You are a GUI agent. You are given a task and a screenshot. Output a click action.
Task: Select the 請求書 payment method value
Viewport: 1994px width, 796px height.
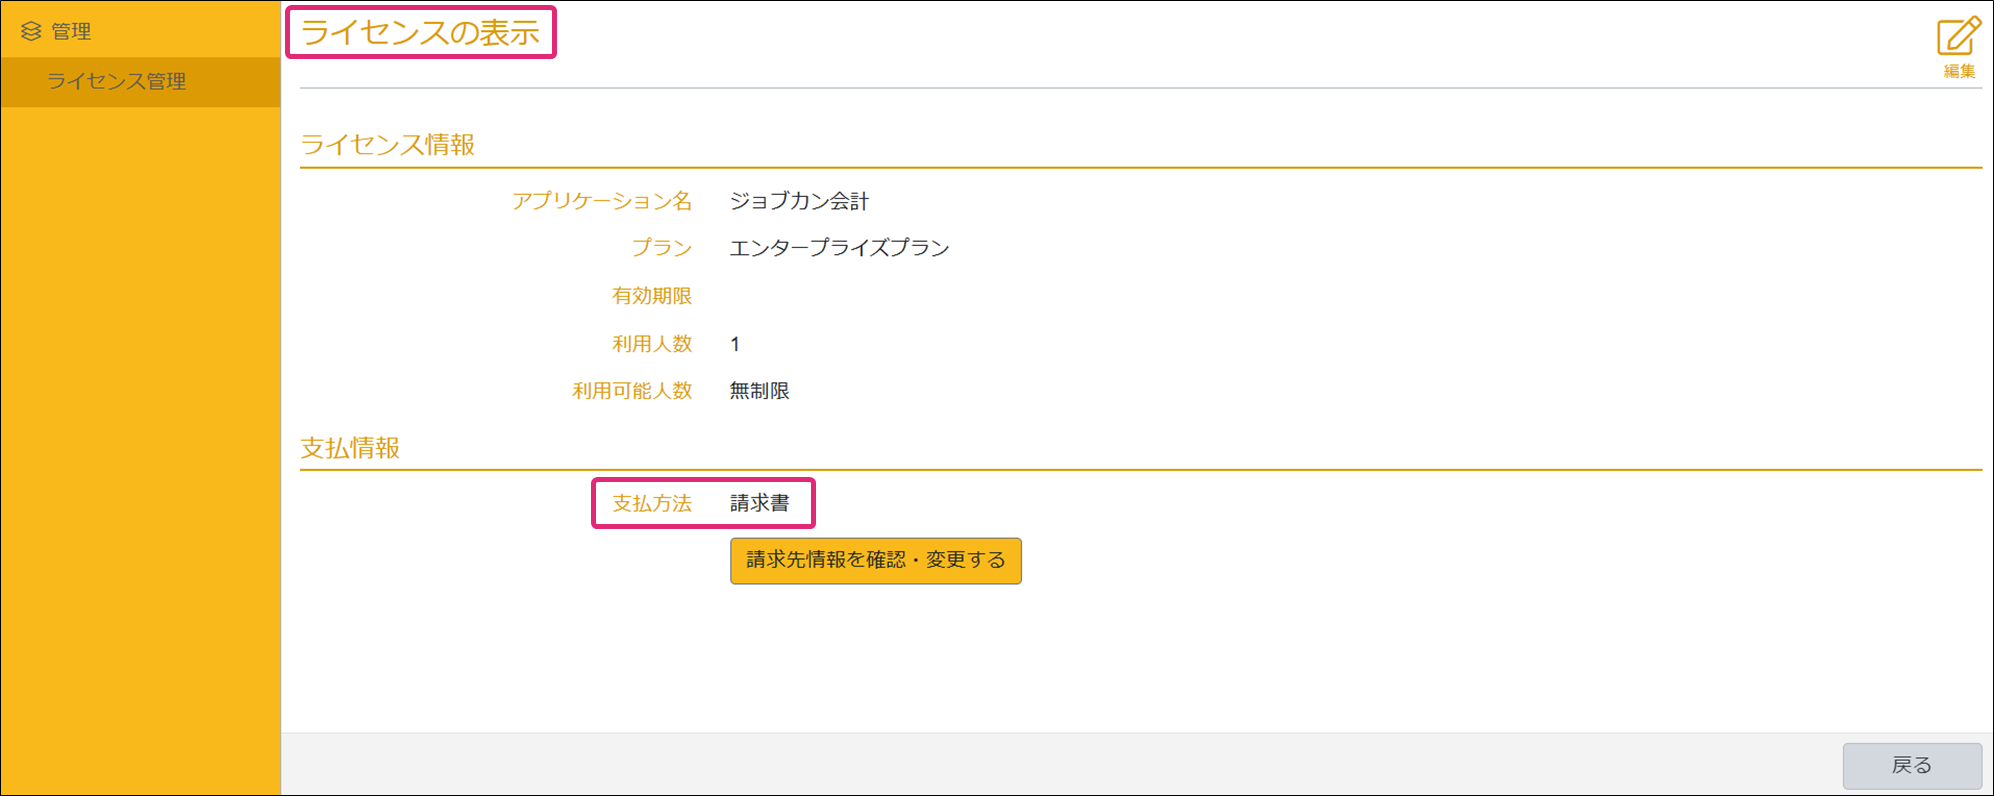[x=759, y=503]
